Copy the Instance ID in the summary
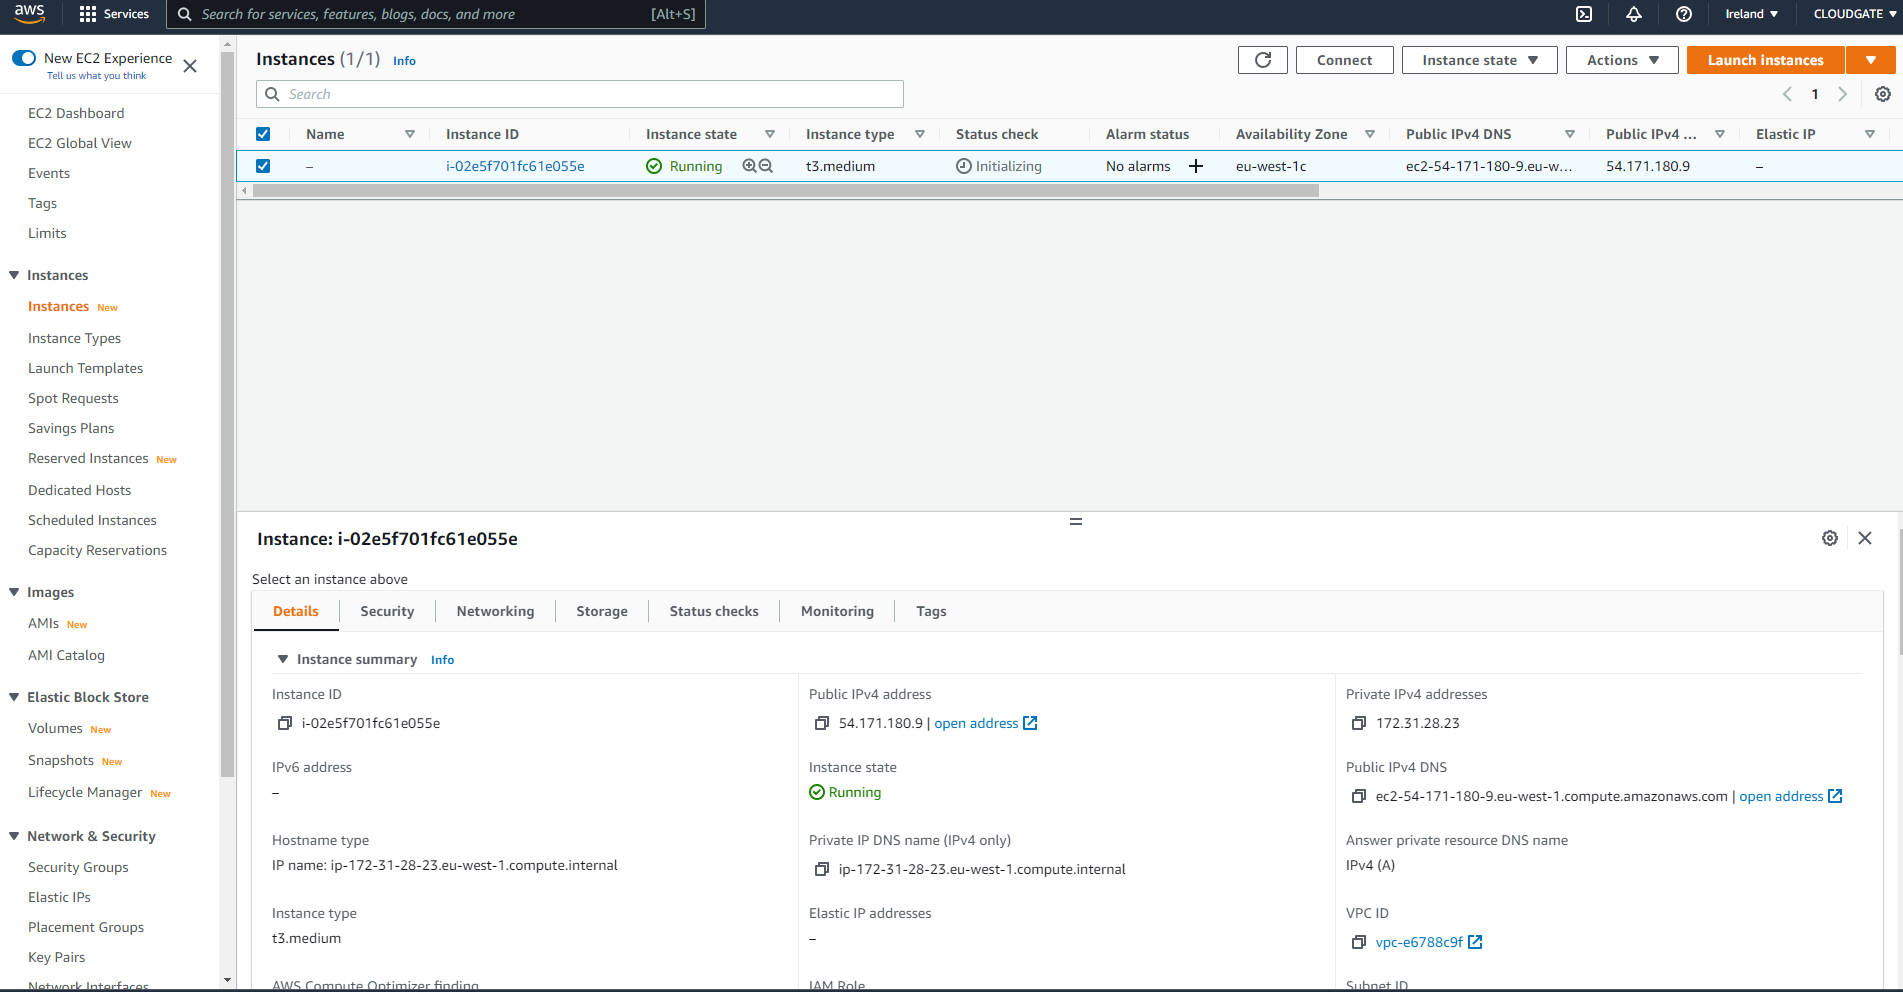1903x992 pixels. pos(285,723)
